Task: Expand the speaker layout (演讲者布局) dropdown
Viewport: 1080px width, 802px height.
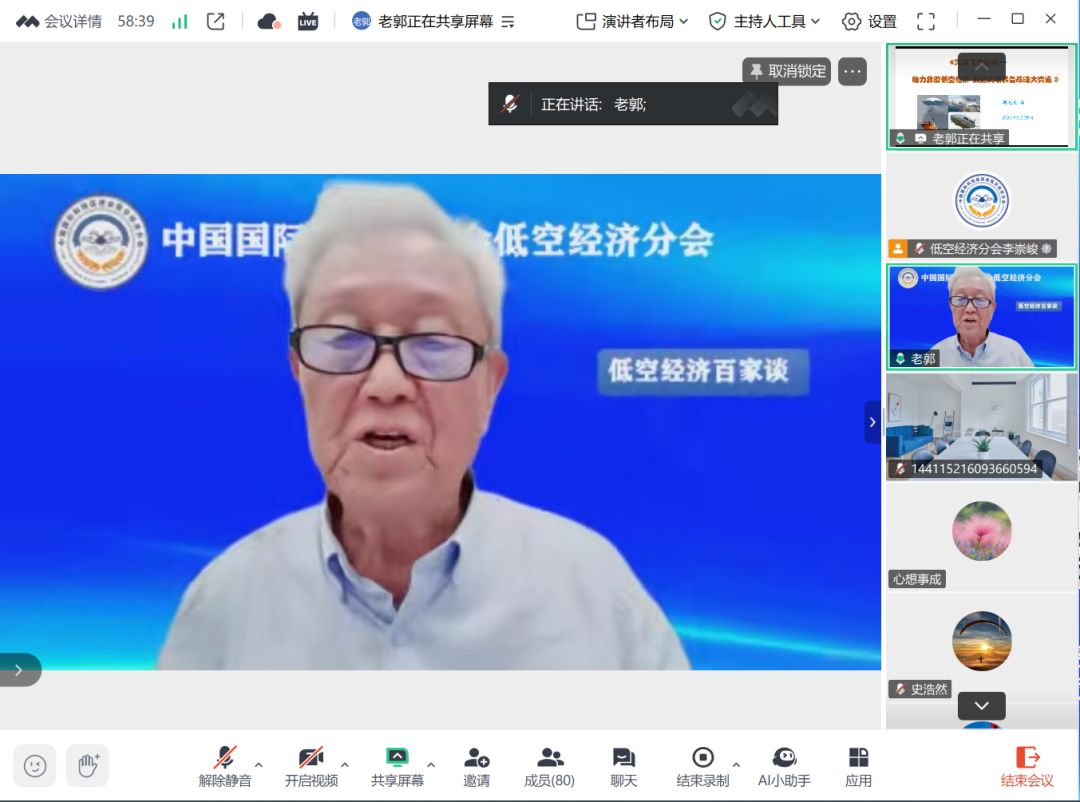Action: pyautogui.click(x=633, y=21)
